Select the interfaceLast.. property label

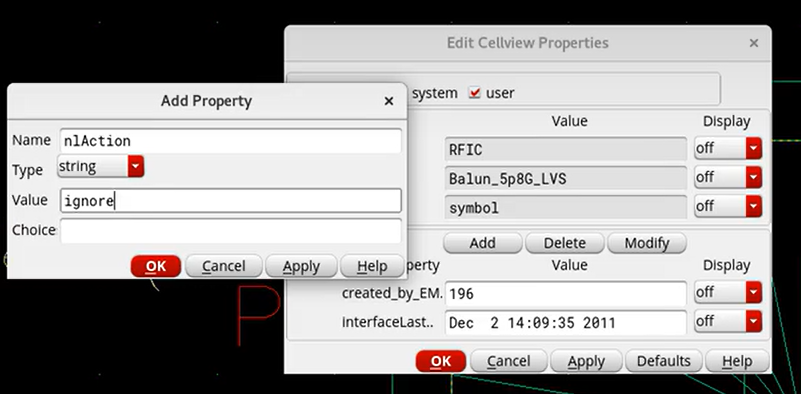point(388,322)
